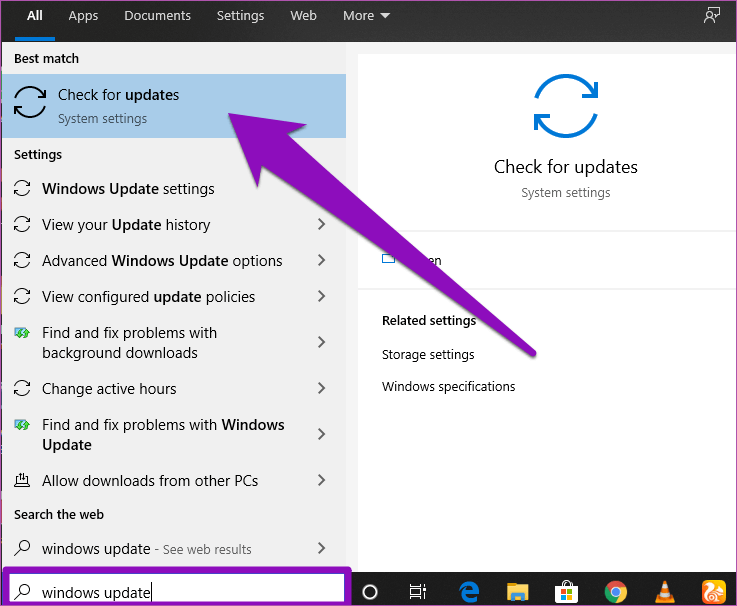The width and height of the screenshot is (737, 606).
Task: Click the magnifier icon beside web results entry
Action: (22, 548)
